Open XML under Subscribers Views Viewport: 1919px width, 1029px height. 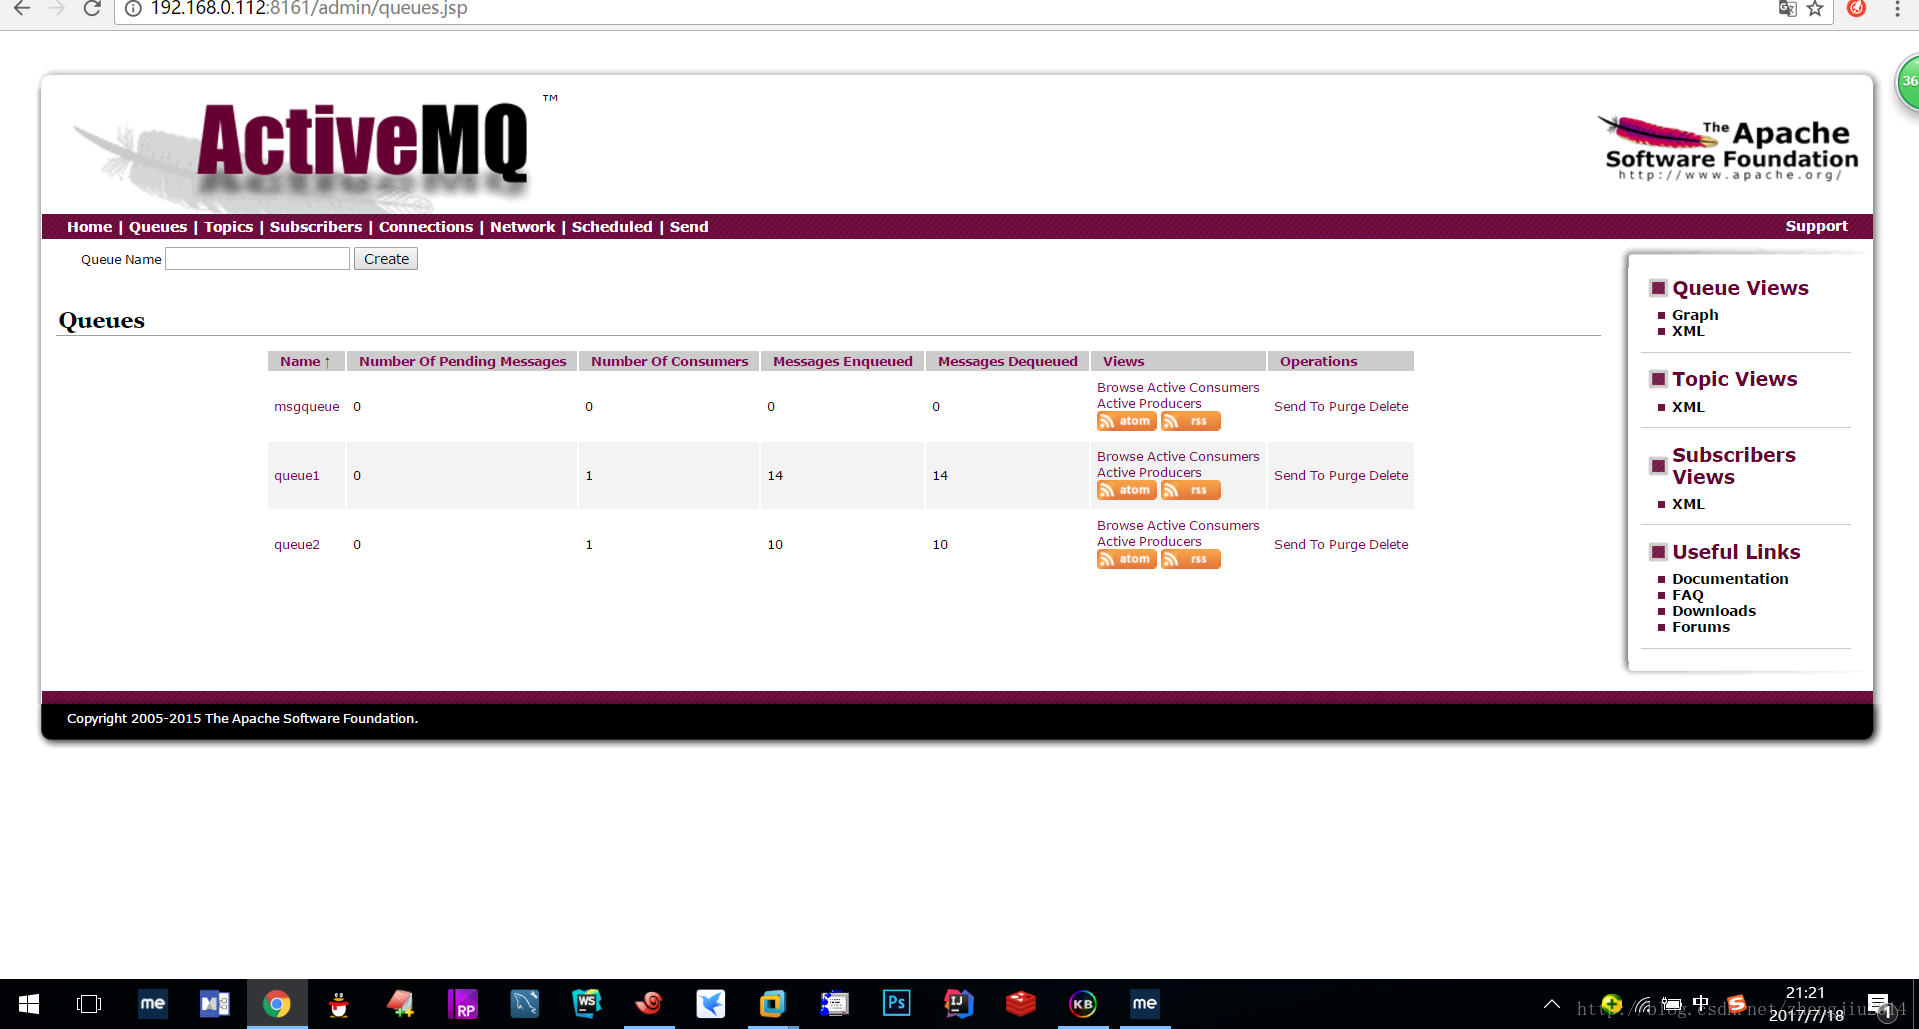pyautogui.click(x=1688, y=504)
